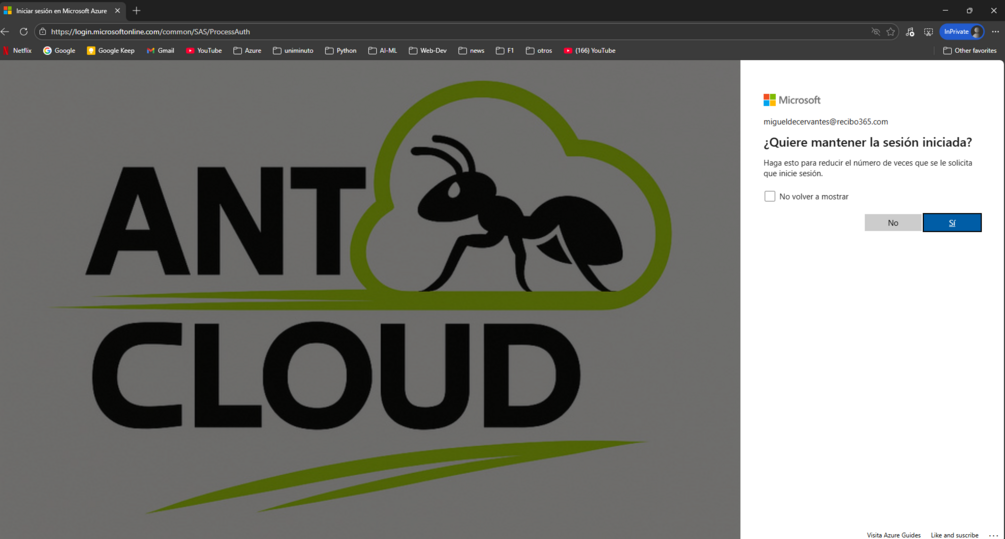Open the screenshot web capture icon
This screenshot has width=1005, height=539.
[928, 31]
